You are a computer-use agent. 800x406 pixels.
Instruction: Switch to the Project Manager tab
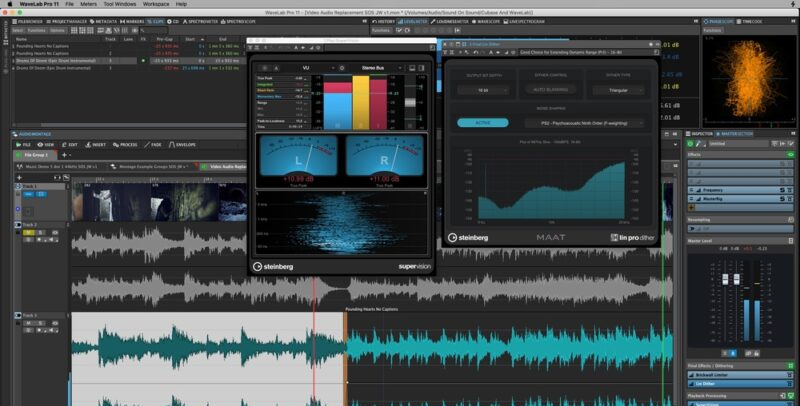pyautogui.click(x=66, y=21)
